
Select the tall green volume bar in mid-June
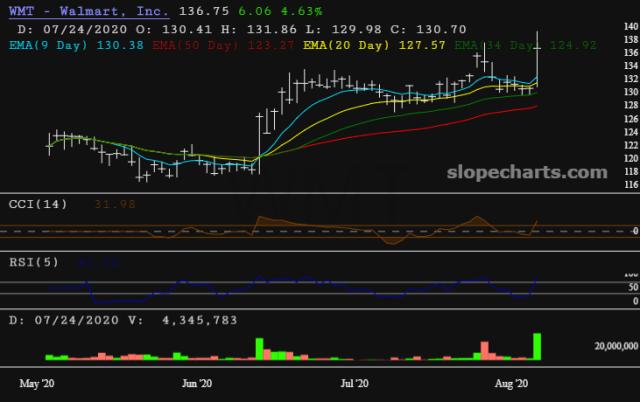(260, 349)
